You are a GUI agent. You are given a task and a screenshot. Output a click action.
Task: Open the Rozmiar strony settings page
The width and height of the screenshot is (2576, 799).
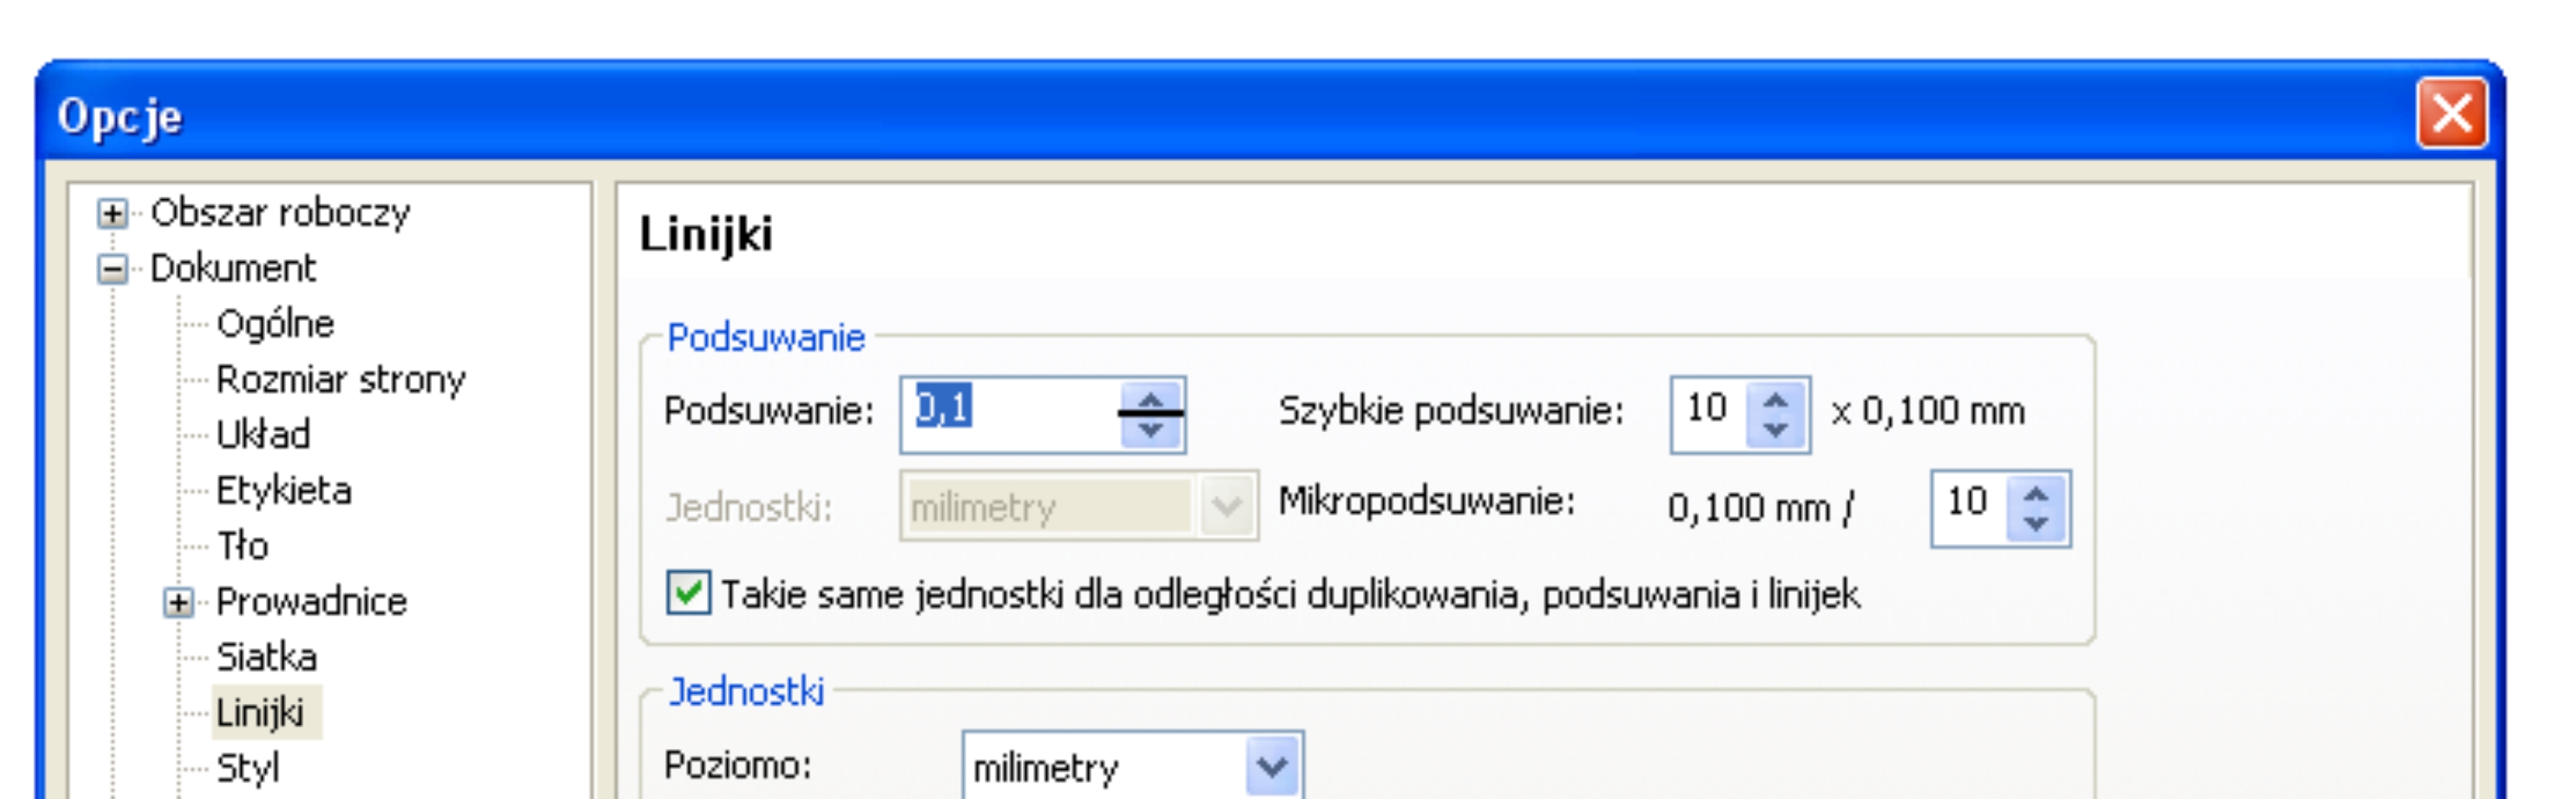[340, 380]
